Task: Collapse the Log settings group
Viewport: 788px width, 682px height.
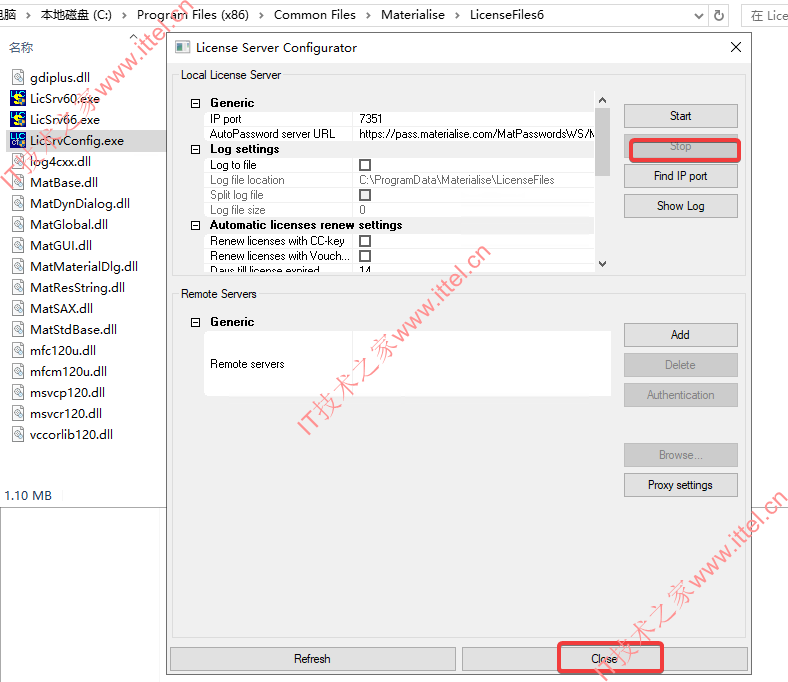Action: (195, 149)
